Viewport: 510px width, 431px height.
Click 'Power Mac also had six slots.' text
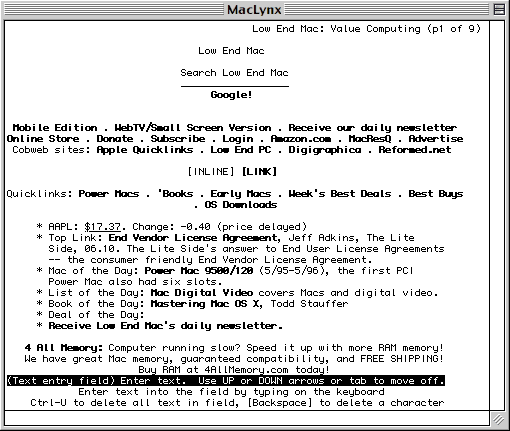pyautogui.click(x=135, y=282)
